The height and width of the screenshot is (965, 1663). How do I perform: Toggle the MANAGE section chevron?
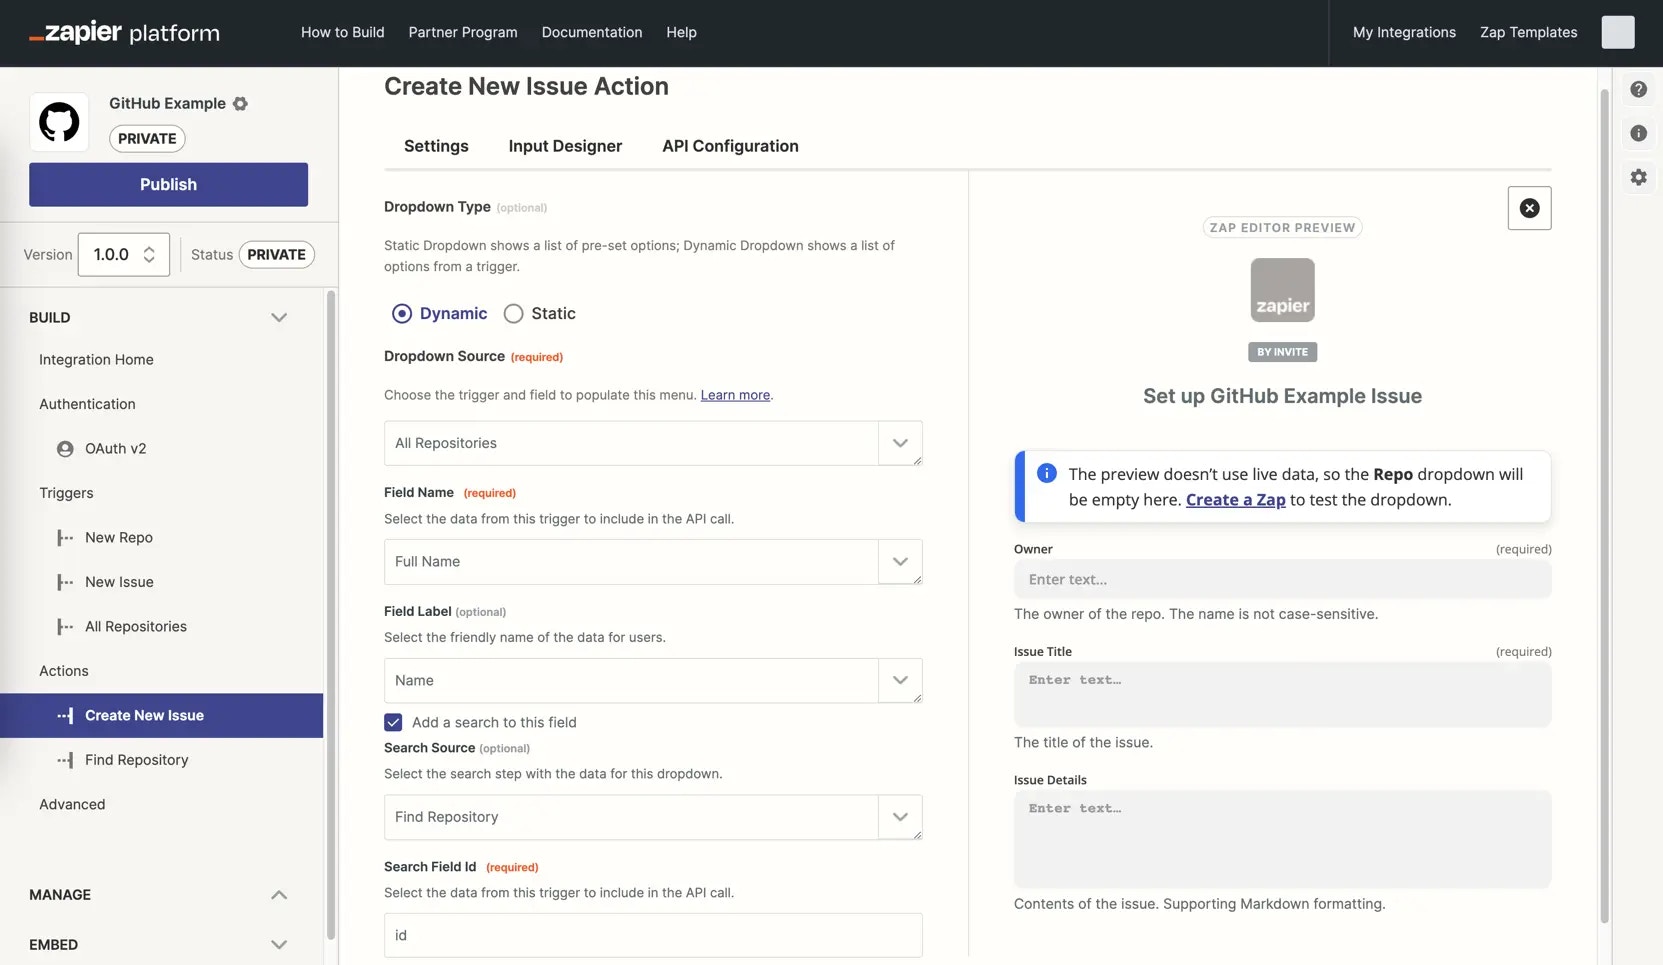(279, 895)
